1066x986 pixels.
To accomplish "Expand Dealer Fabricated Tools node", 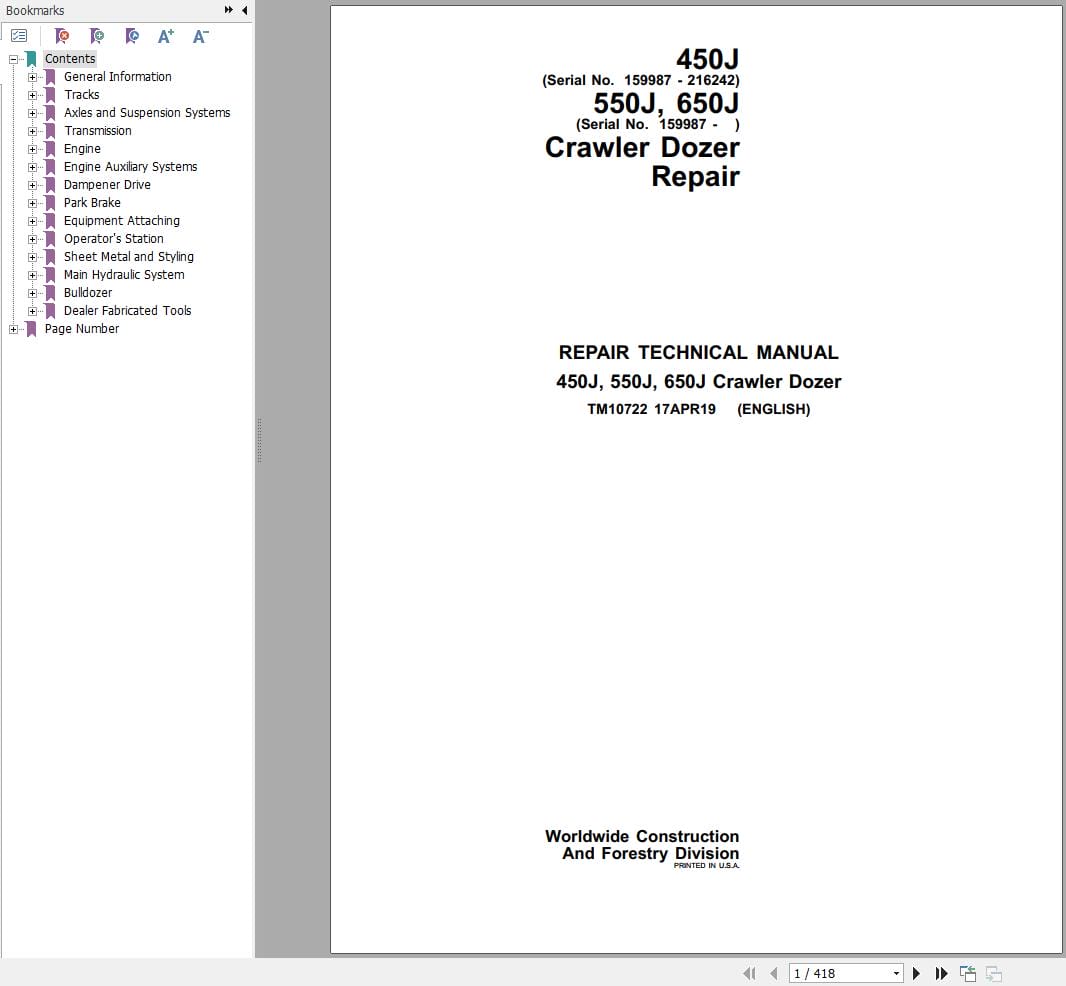I will pyautogui.click(x=32, y=311).
